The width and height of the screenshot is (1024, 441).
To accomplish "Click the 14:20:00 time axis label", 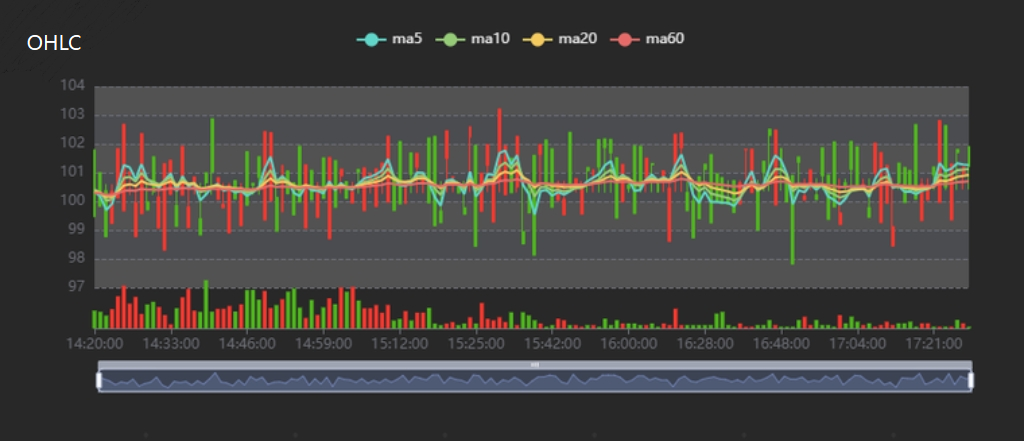I will 94,343.
